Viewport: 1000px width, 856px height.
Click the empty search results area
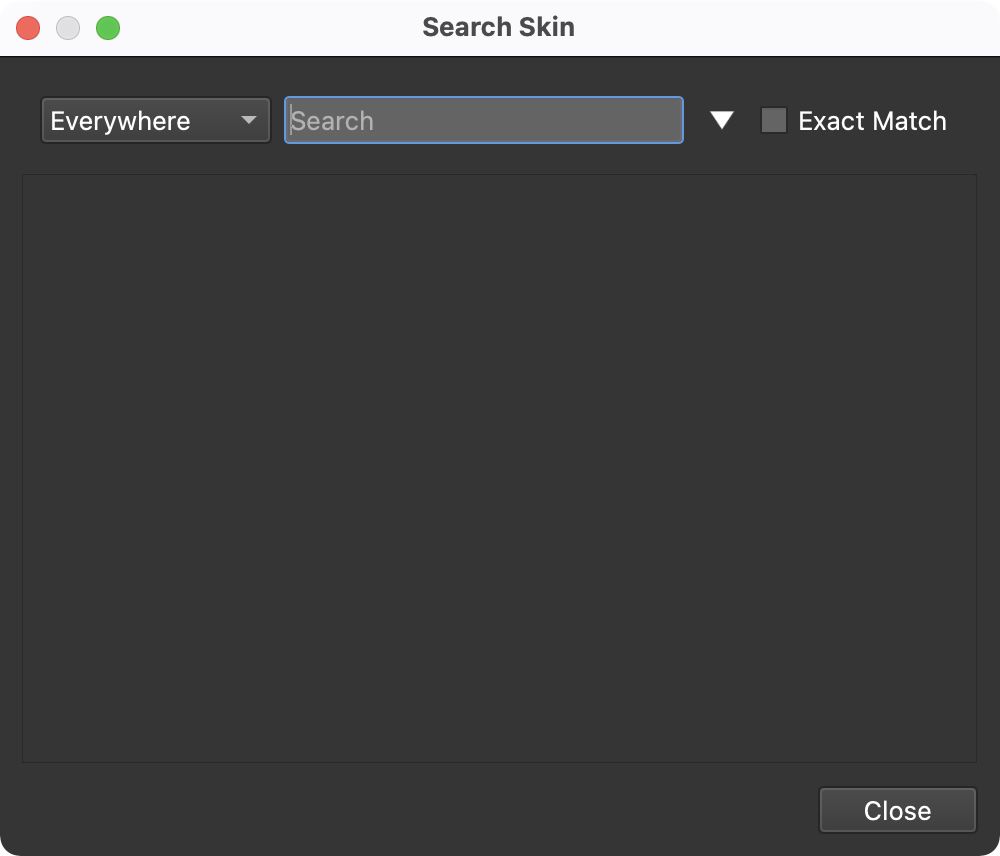498,466
